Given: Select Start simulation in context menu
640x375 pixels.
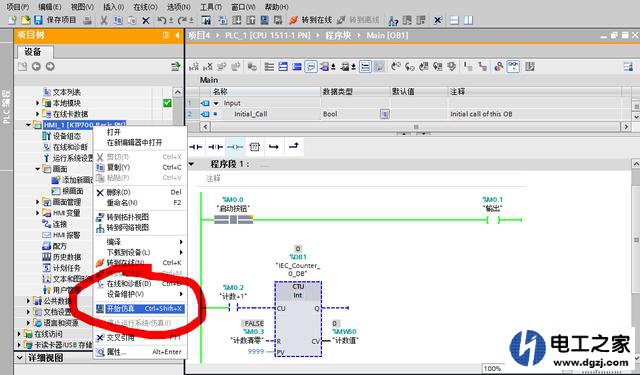Looking at the screenshot, I should pyautogui.click(x=140, y=308).
